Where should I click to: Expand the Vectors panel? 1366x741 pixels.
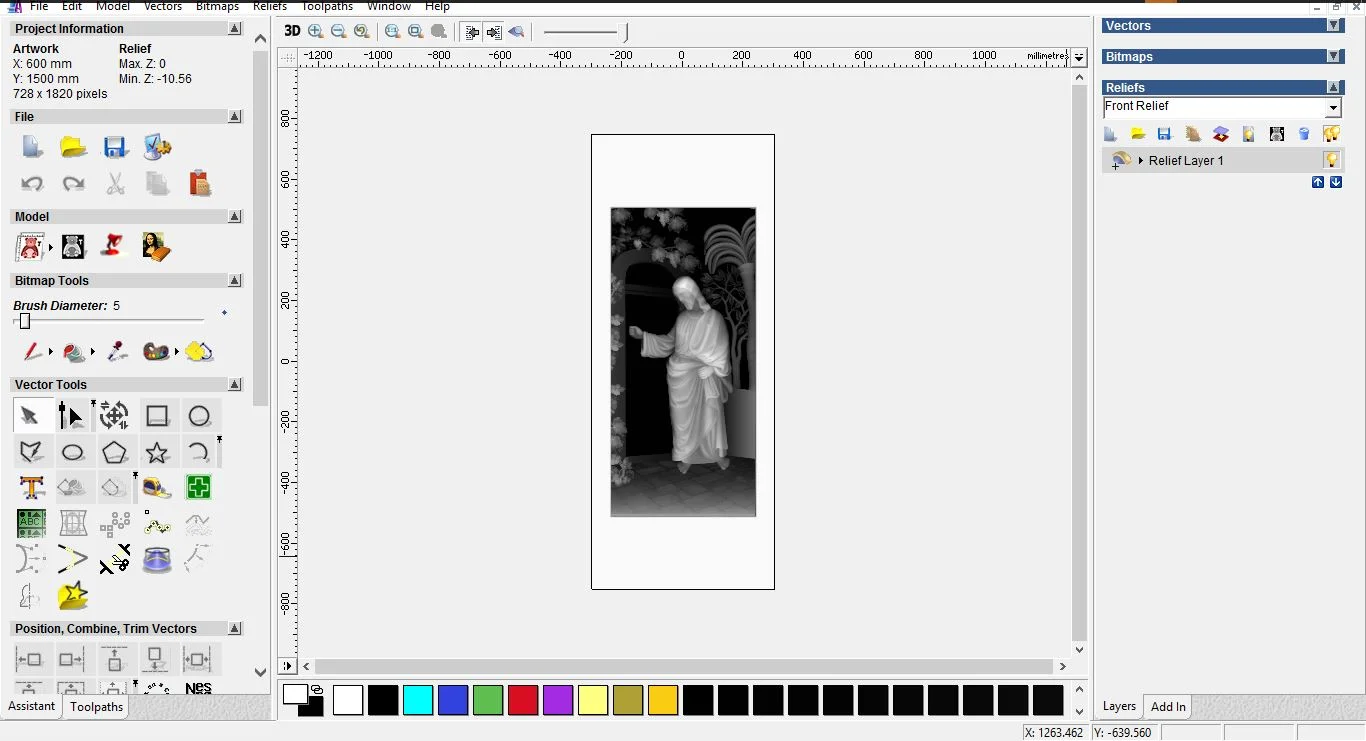point(1333,26)
